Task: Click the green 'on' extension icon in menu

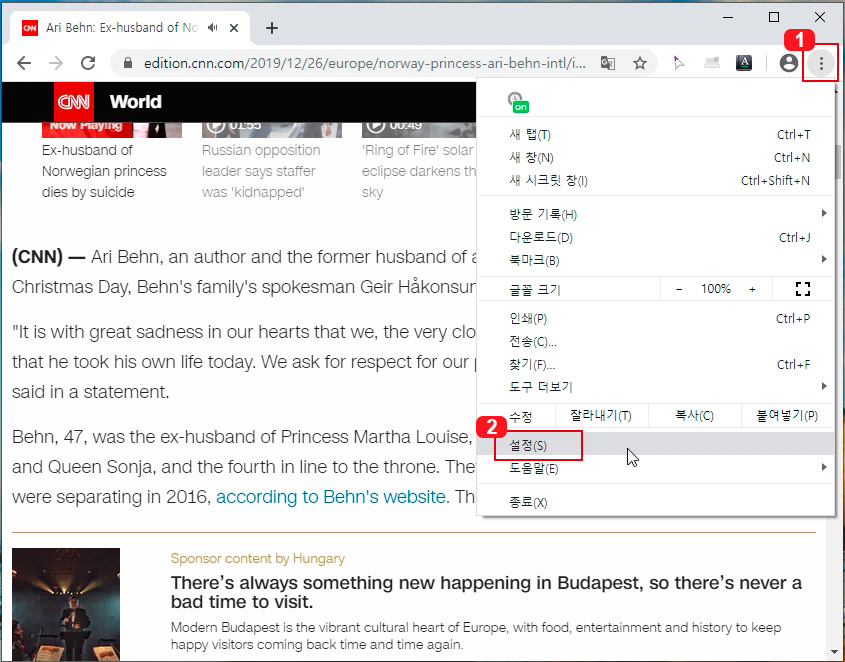Action: (518, 102)
